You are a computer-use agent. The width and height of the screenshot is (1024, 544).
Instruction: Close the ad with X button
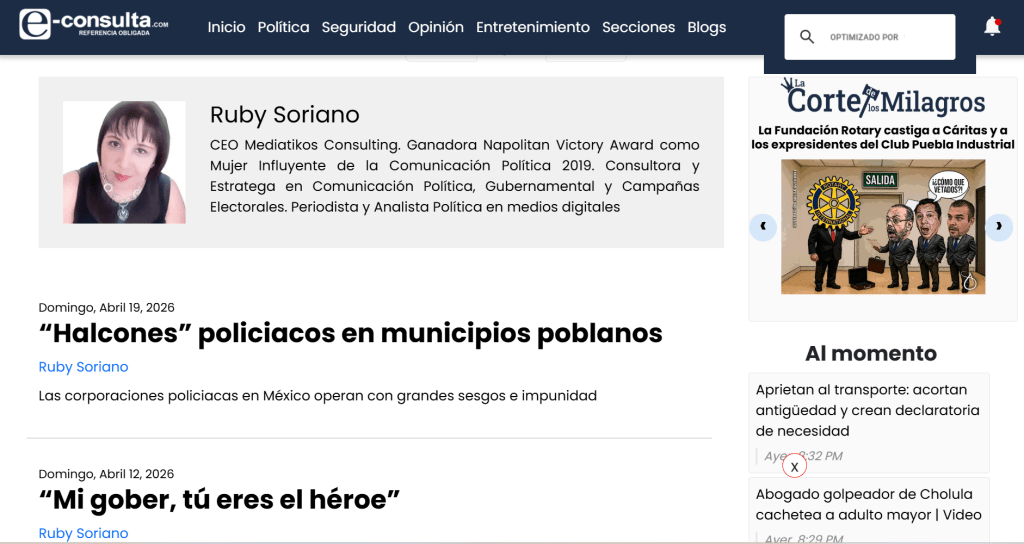pos(794,466)
